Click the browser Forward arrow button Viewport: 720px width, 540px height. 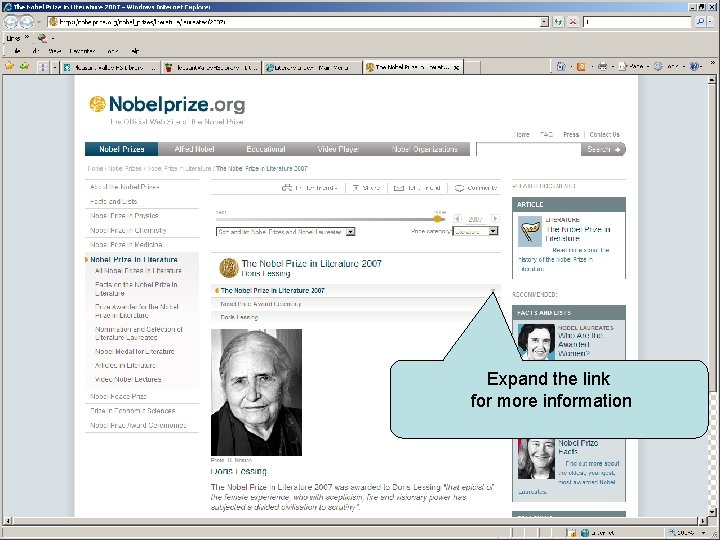[27, 22]
